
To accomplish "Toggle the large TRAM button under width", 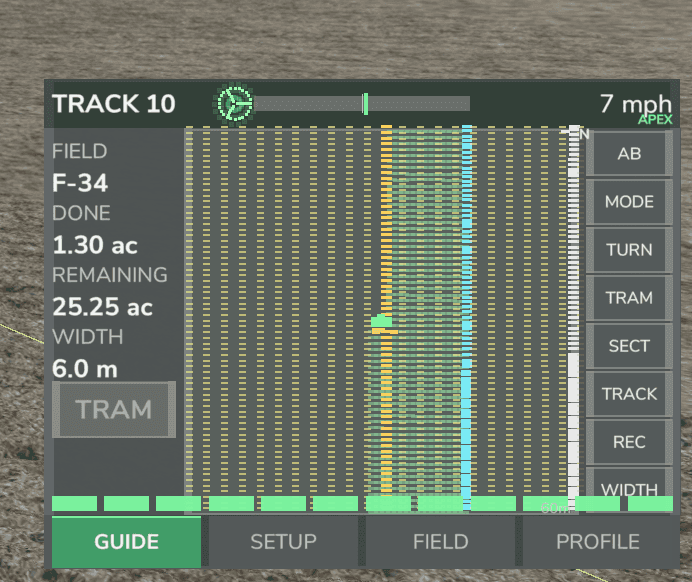I will pos(114,409).
